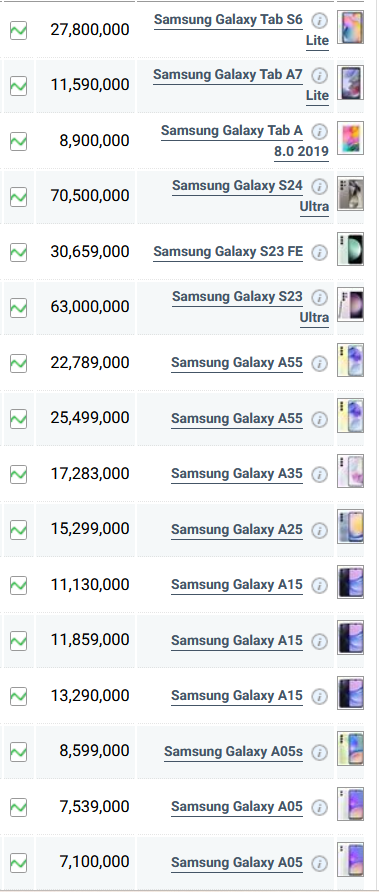This screenshot has width=379, height=892.
Task: Click info icon for Galaxy A05s
Action: tap(320, 752)
